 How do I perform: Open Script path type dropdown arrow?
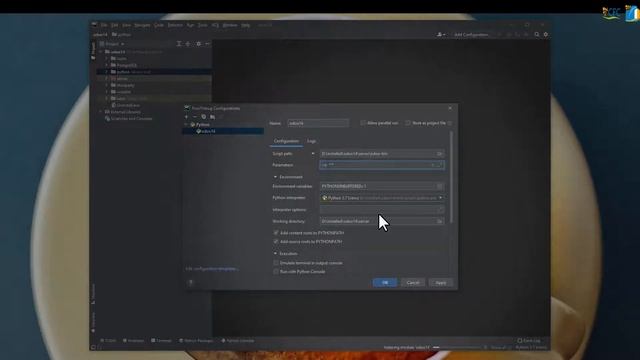point(313,154)
